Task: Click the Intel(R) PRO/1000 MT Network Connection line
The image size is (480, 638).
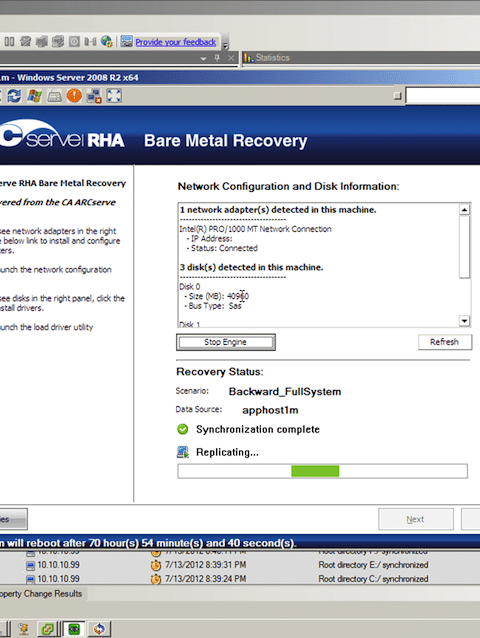Action: [x=255, y=229]
